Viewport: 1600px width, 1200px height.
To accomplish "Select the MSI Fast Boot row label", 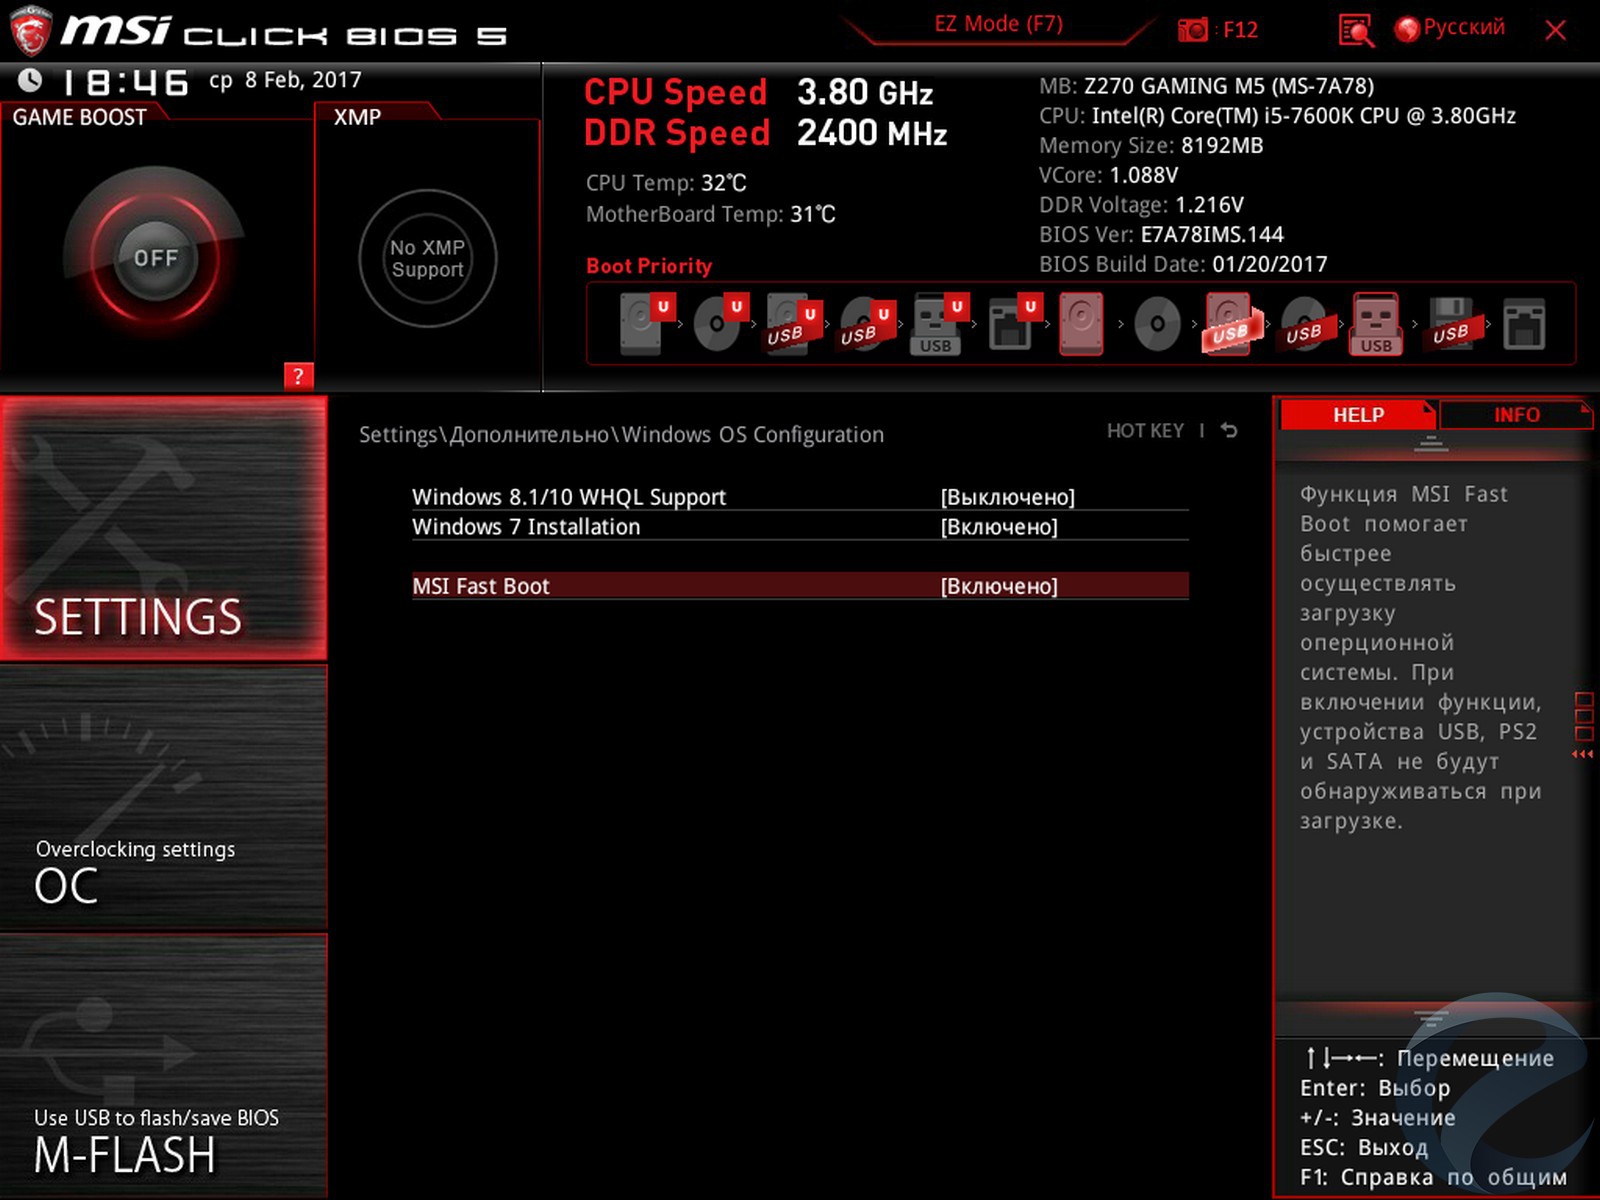I will tap(481, 586).
